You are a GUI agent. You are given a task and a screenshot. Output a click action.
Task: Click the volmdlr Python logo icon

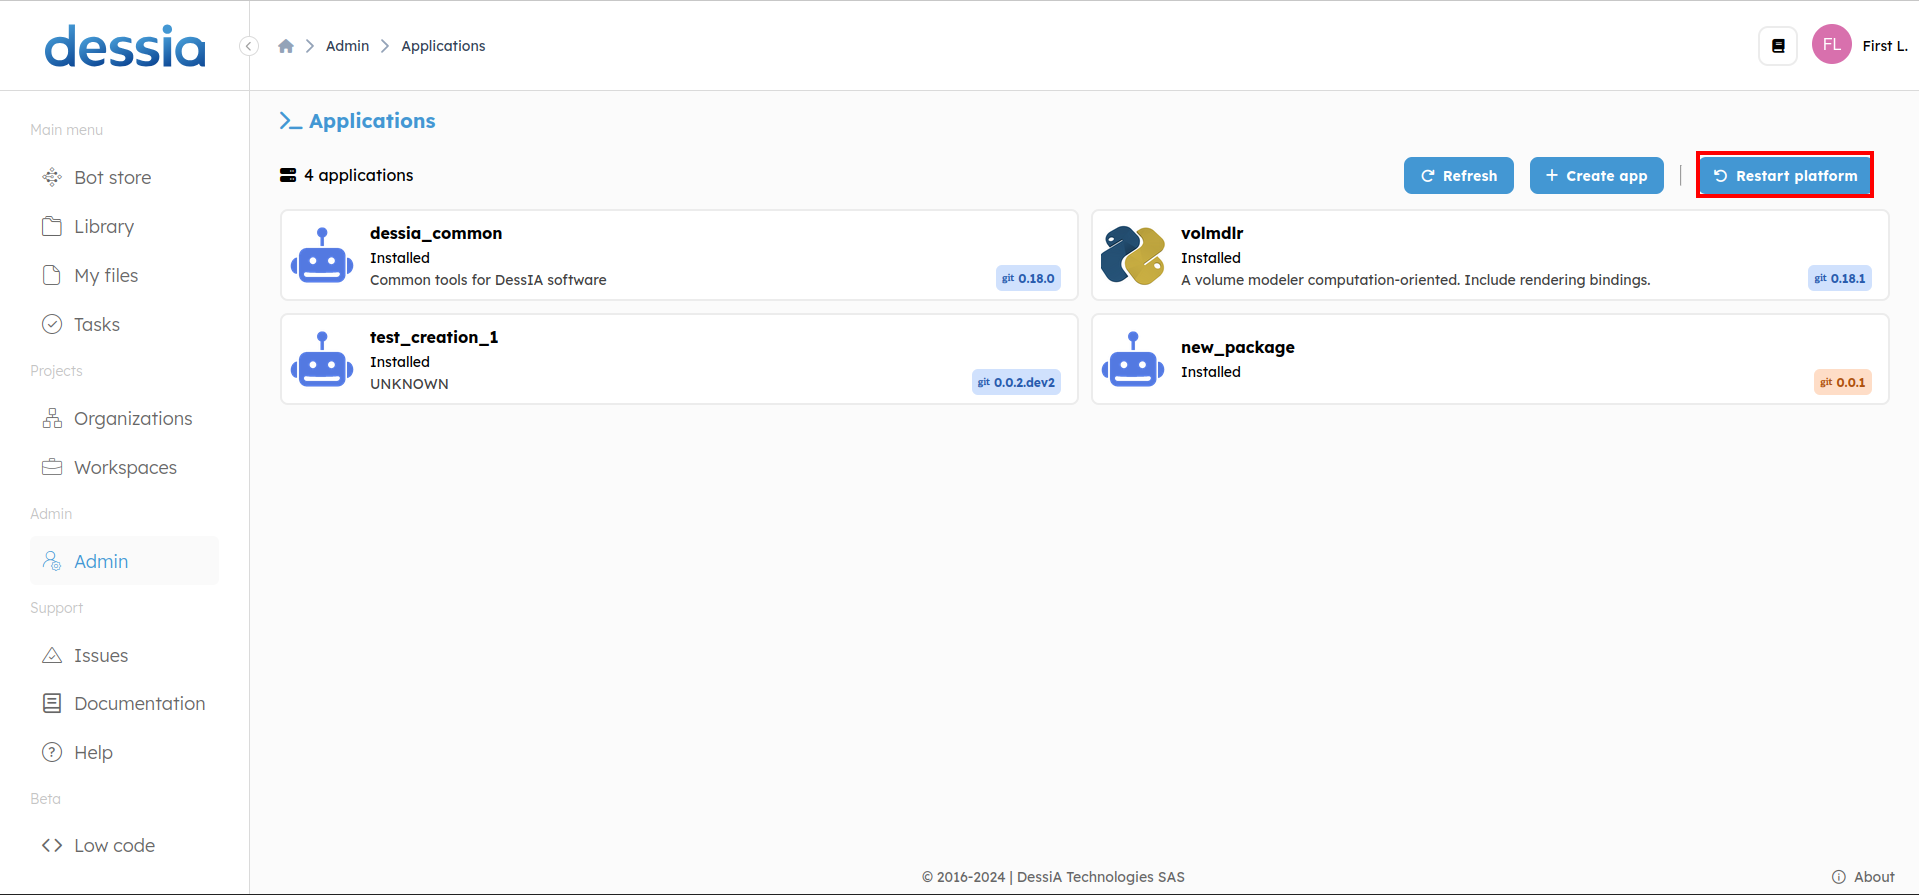tap(1133, 255)
